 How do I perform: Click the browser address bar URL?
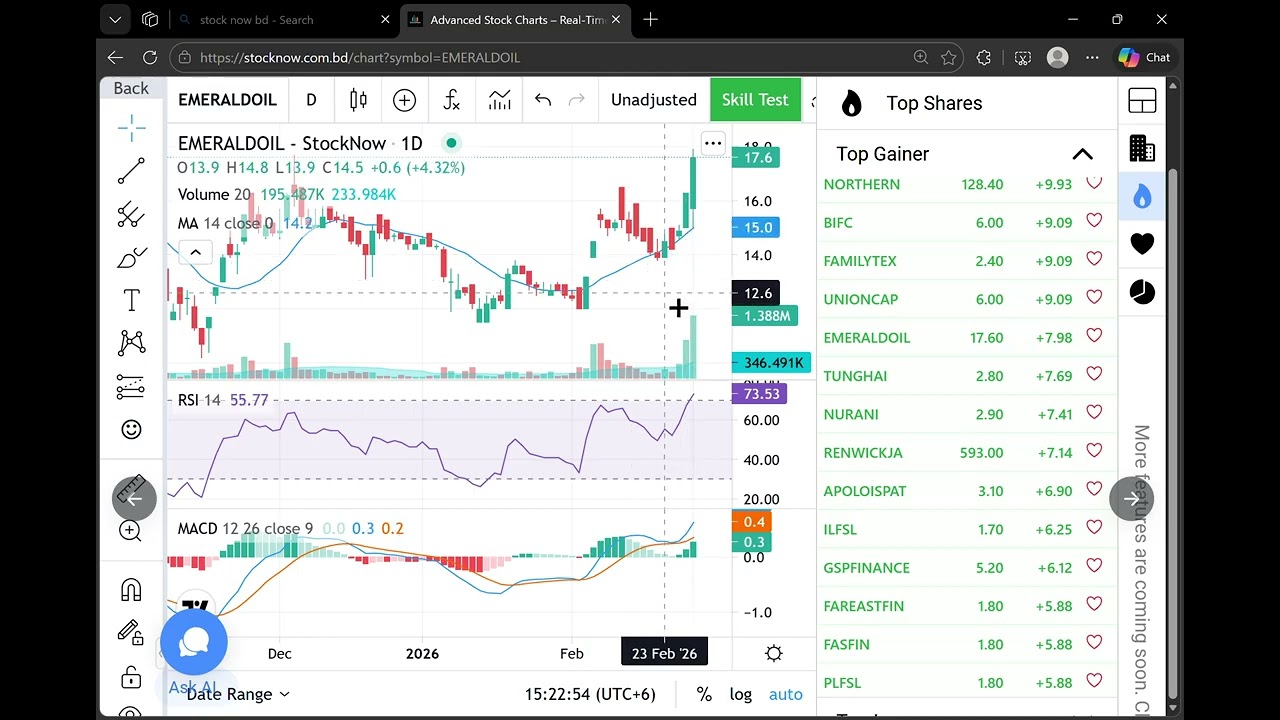click(x=360, y=58)
